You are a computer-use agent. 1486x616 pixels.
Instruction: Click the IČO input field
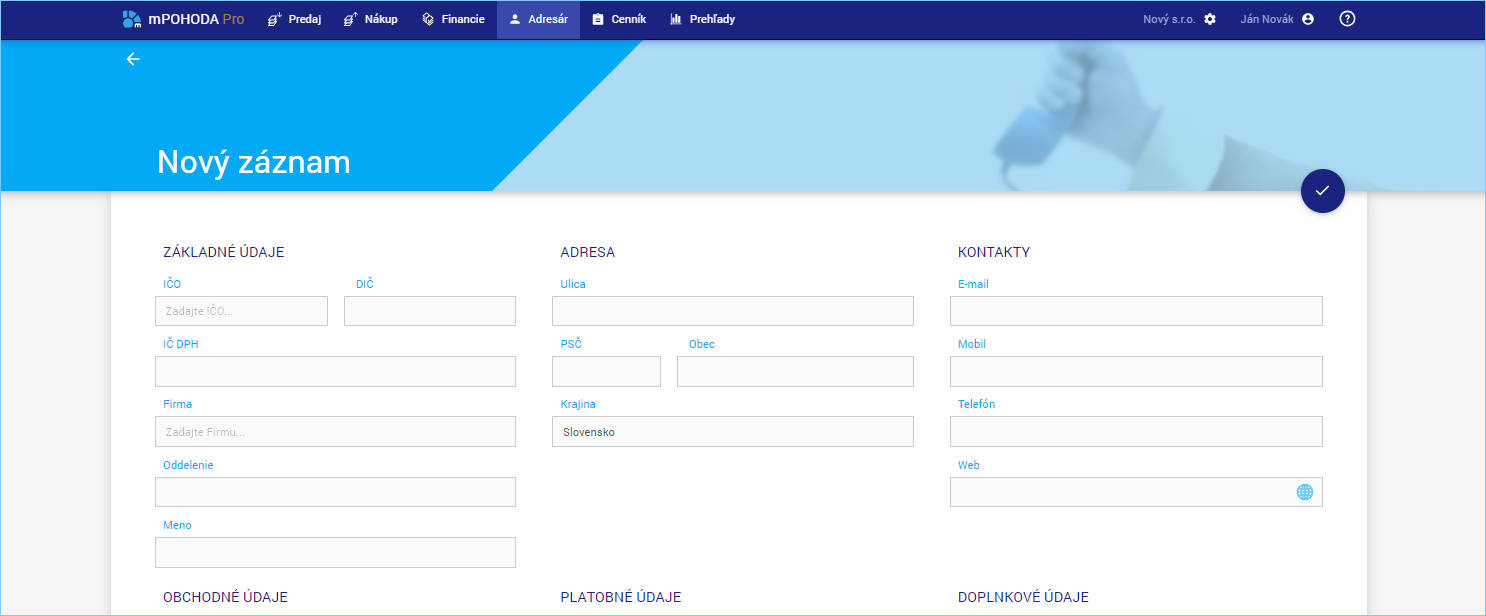point(241,311)
